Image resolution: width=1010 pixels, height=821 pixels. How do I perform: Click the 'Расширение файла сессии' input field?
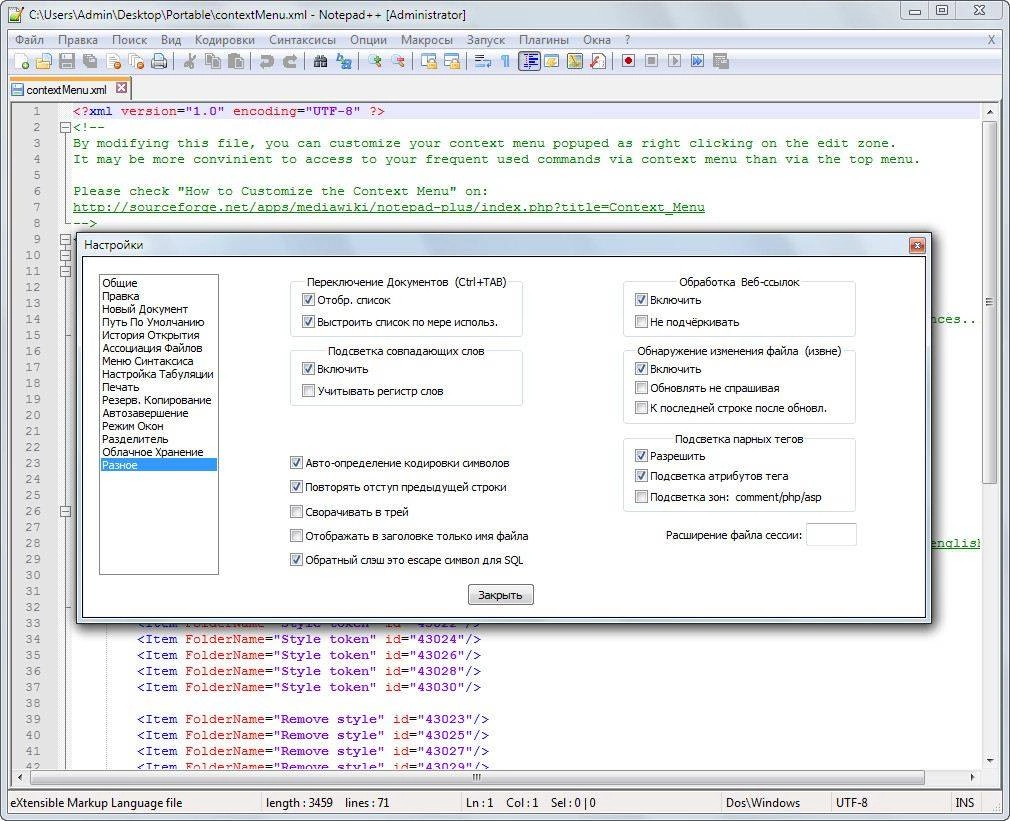pyautogui.click(x=831, y=534)
